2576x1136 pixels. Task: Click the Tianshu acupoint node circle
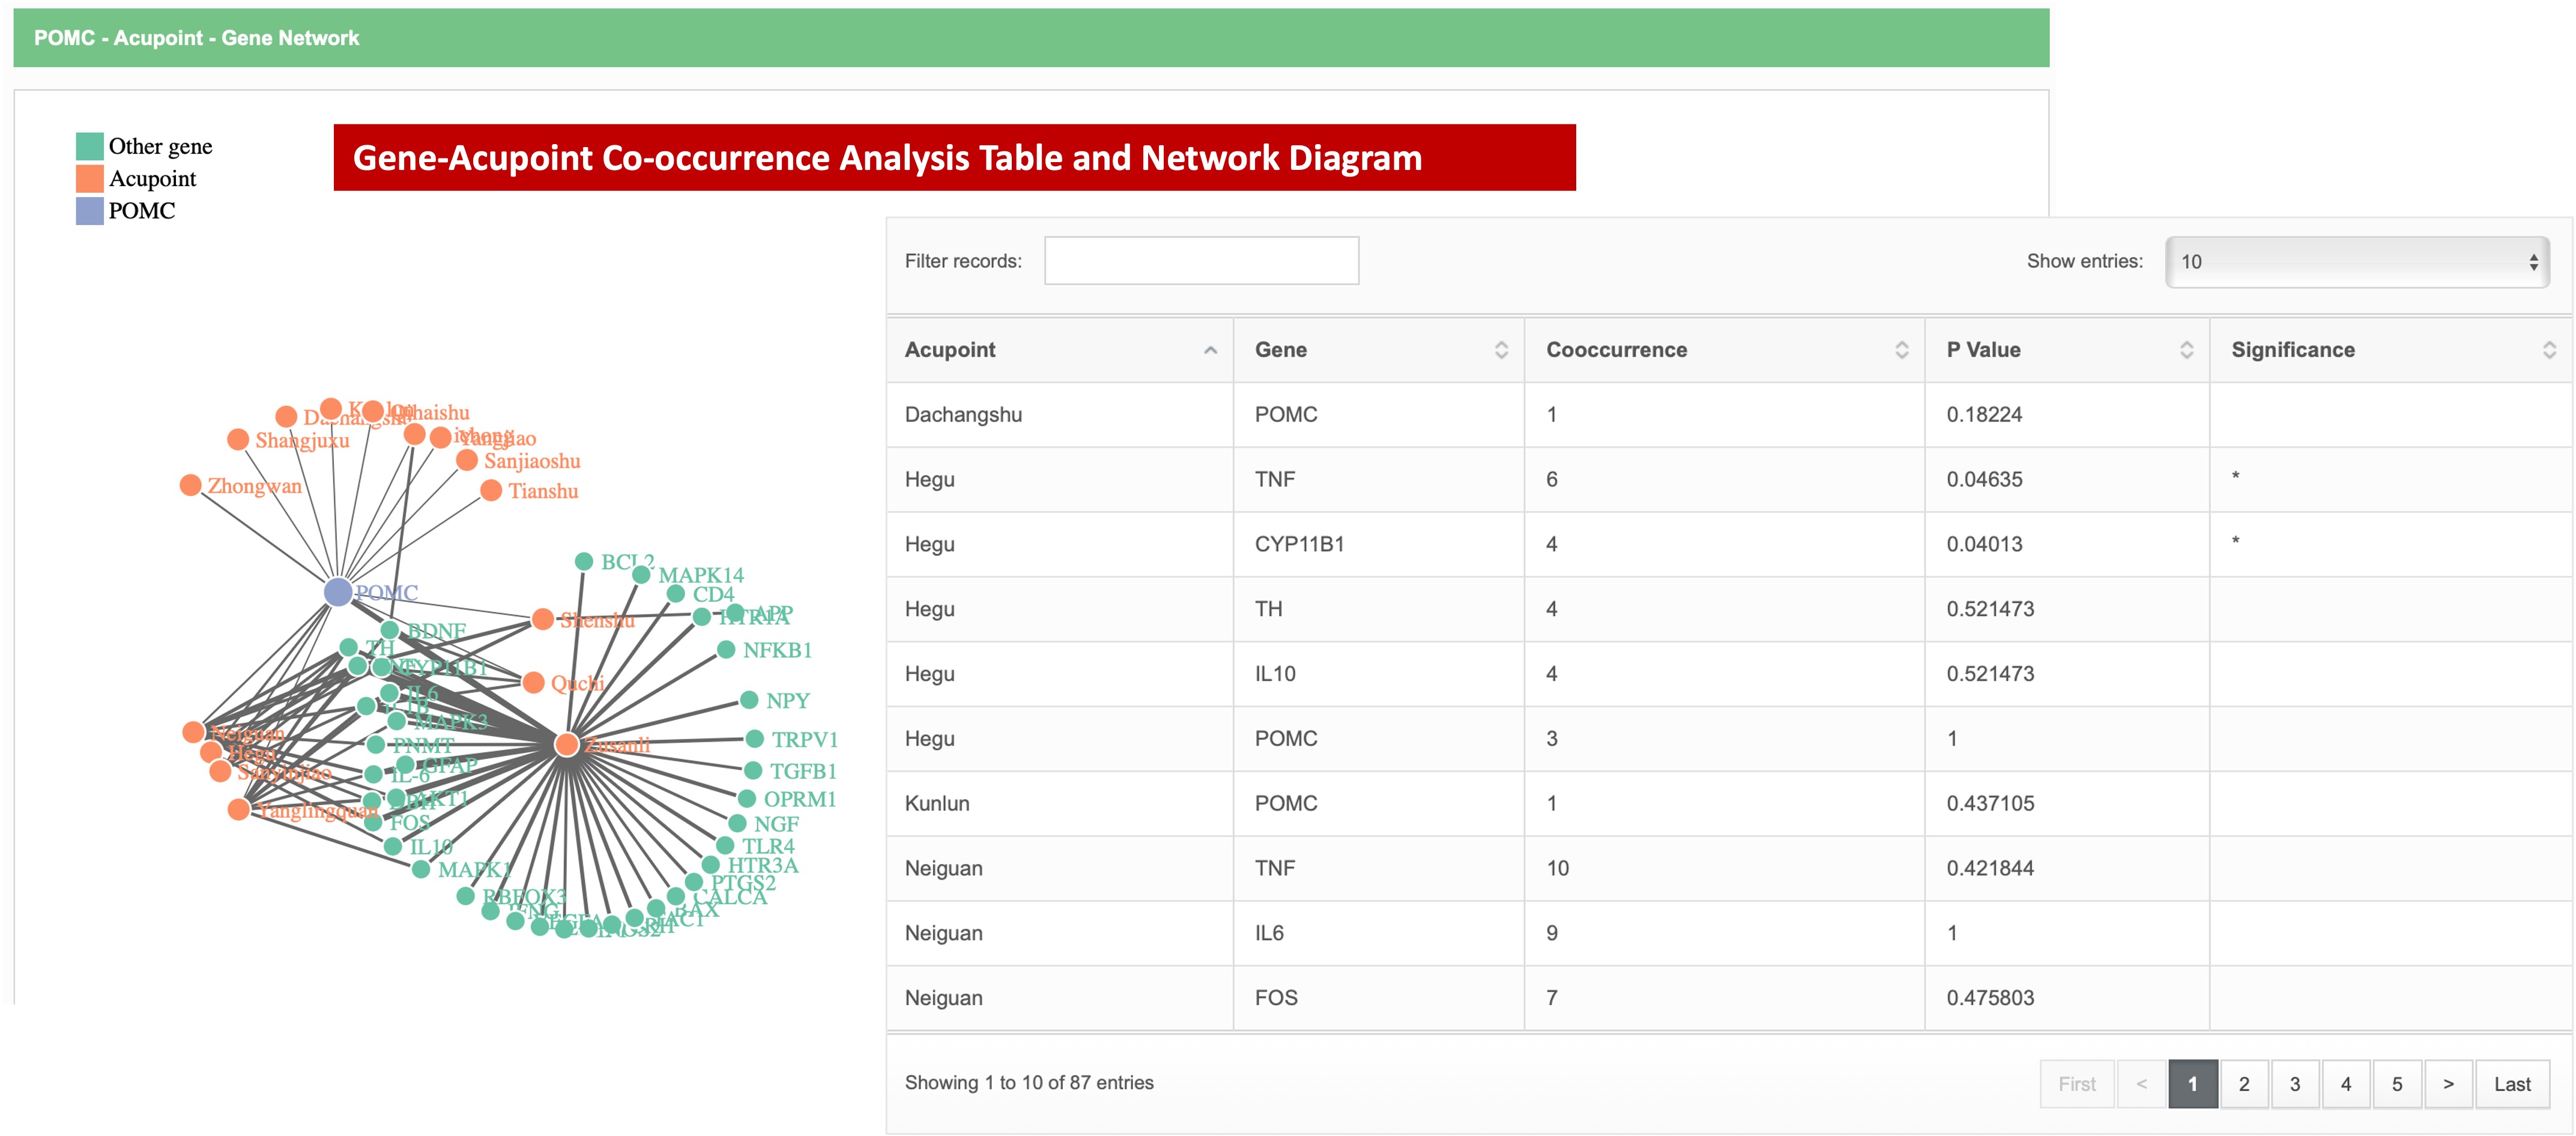pyautogui.click(x=491, y=490)
